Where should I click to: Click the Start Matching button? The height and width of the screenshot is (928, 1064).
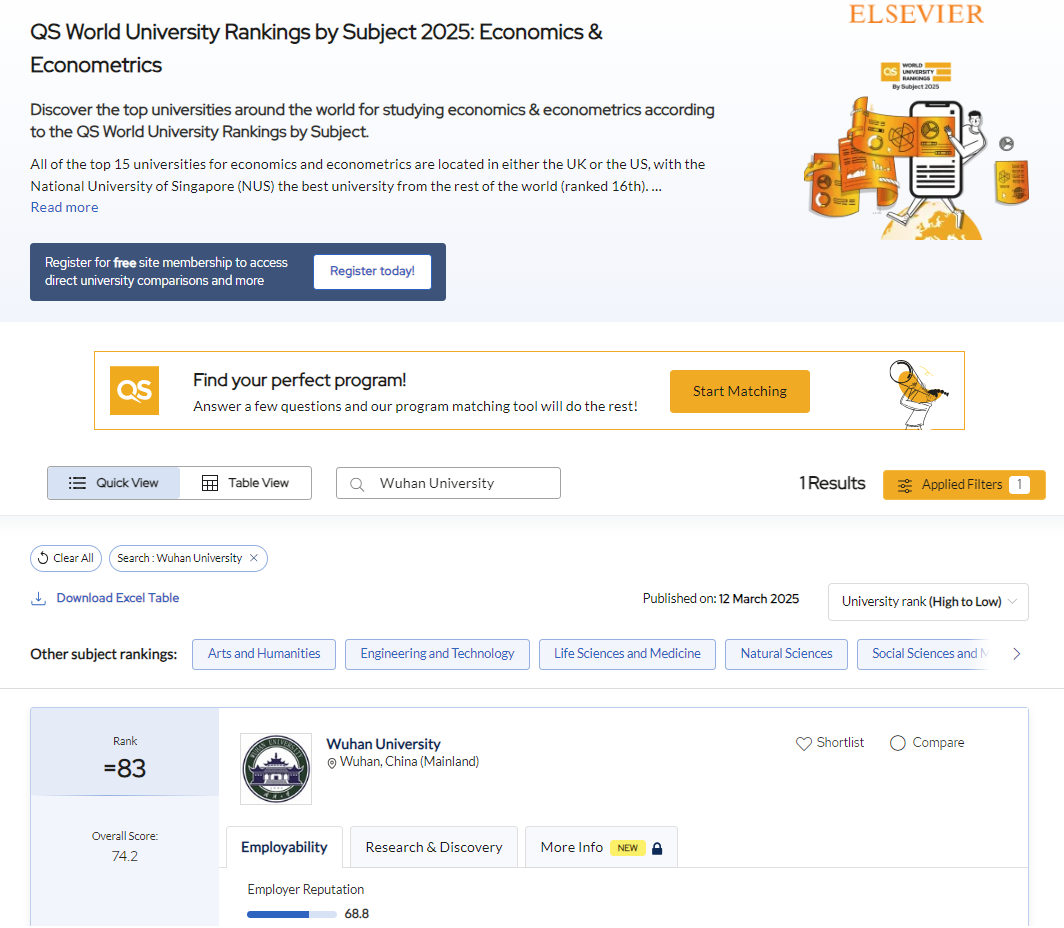pyautogui.click(x=739, y=391)
